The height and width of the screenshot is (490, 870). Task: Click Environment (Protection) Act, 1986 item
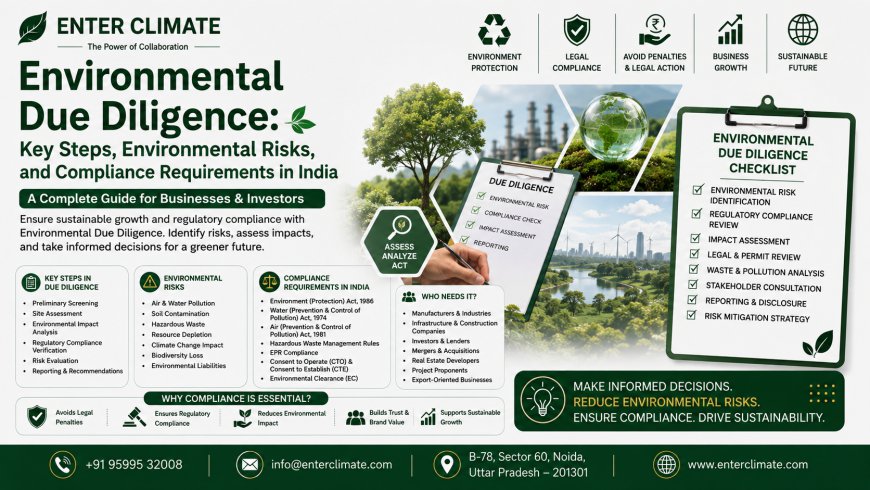click(x=322, y=301)
